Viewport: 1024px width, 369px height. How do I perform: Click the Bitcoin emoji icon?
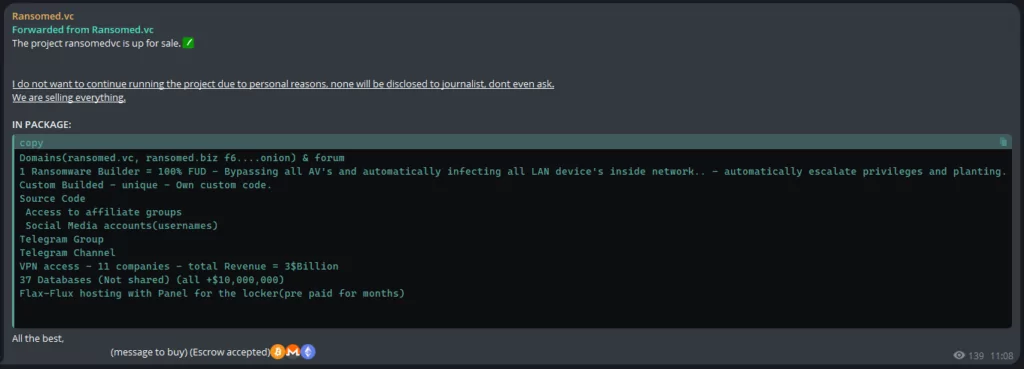pos(278,352)
